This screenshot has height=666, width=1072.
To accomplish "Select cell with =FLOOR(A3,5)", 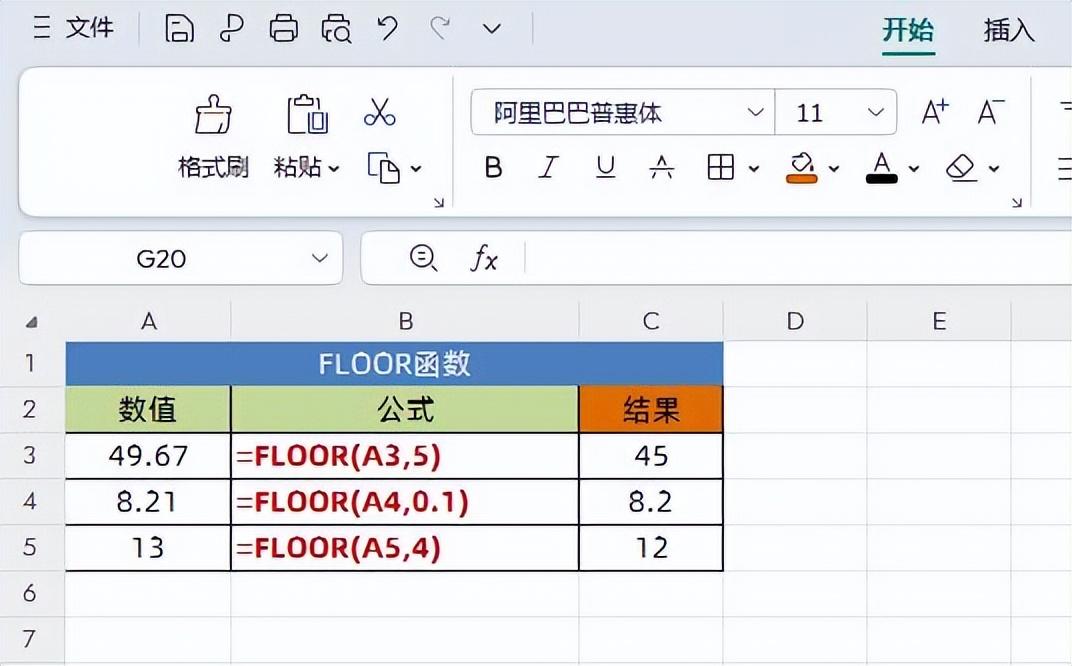I will coord(405,456).
